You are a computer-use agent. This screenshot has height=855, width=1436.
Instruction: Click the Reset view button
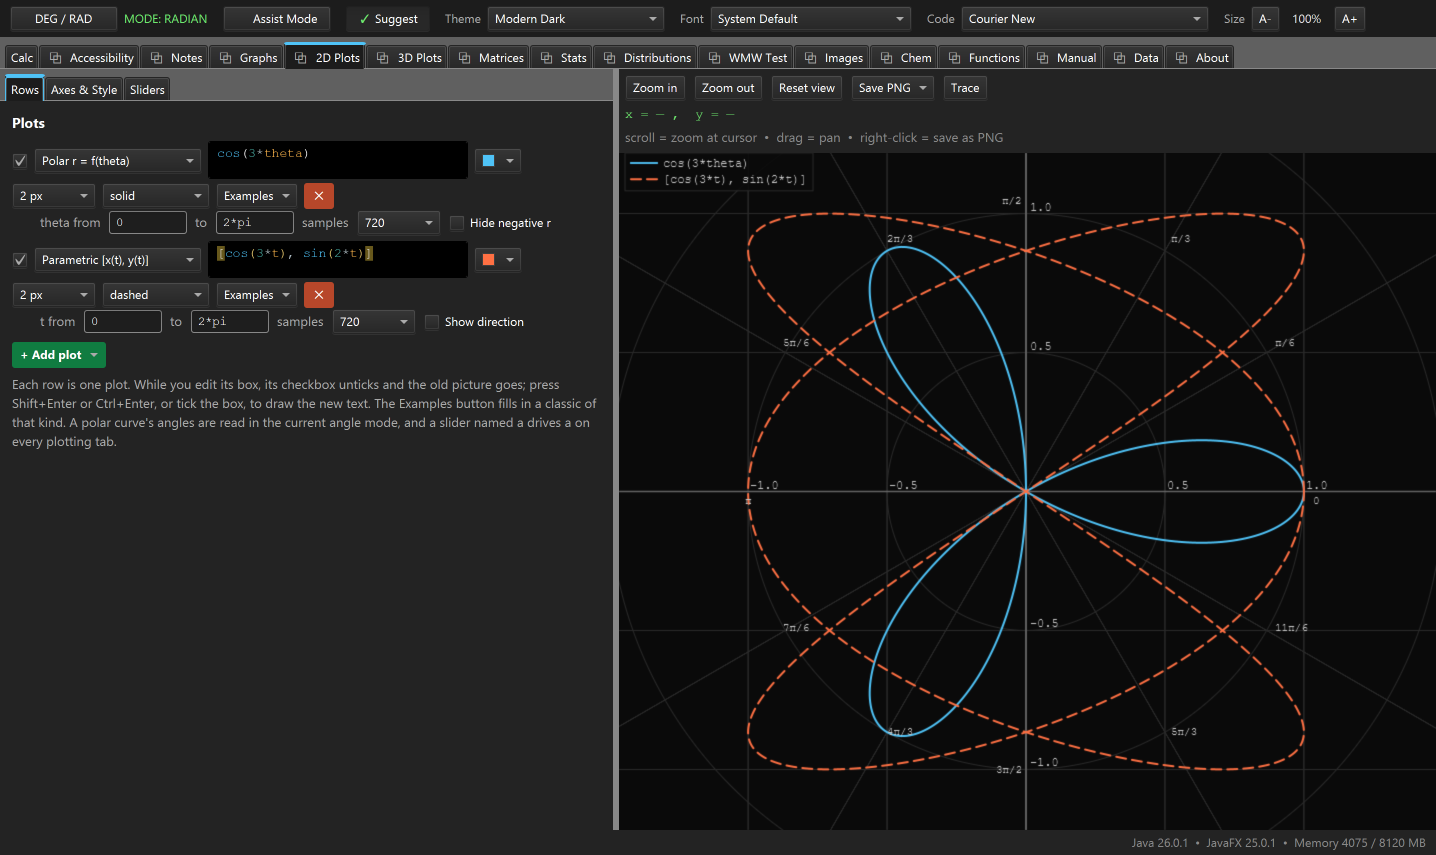[807, 88]
